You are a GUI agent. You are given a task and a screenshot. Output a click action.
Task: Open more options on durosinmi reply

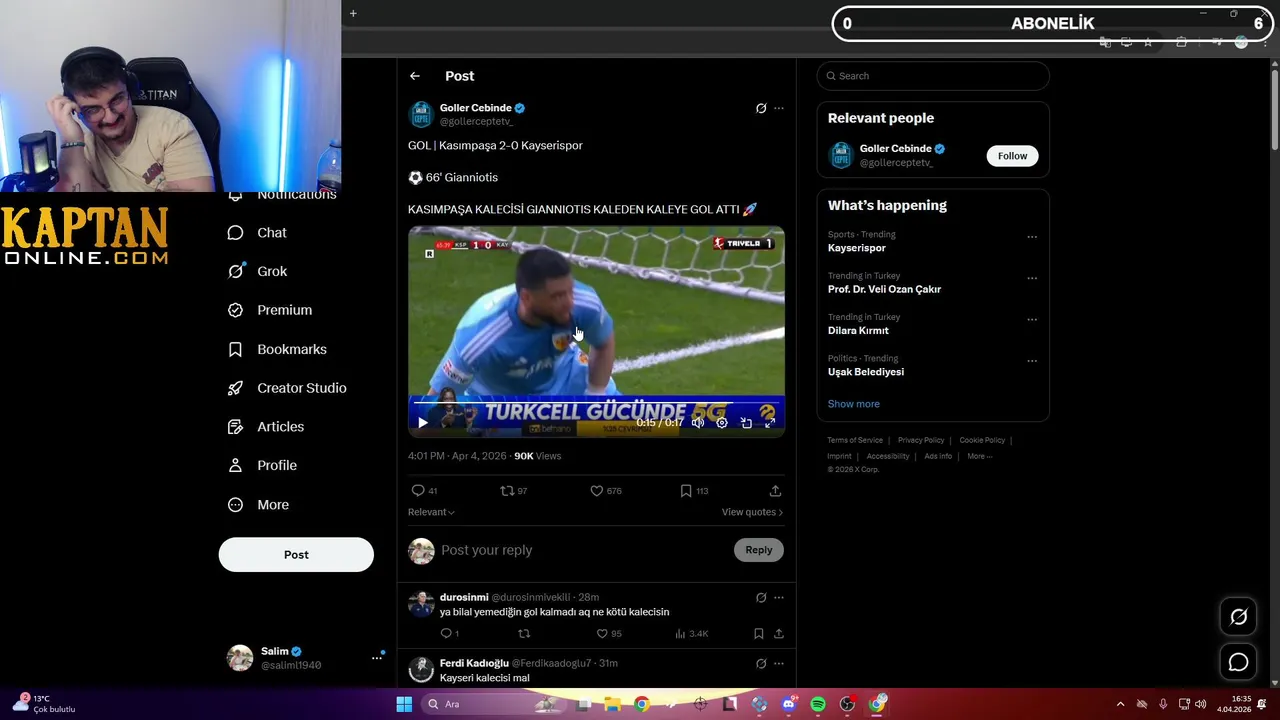point(779,598)
